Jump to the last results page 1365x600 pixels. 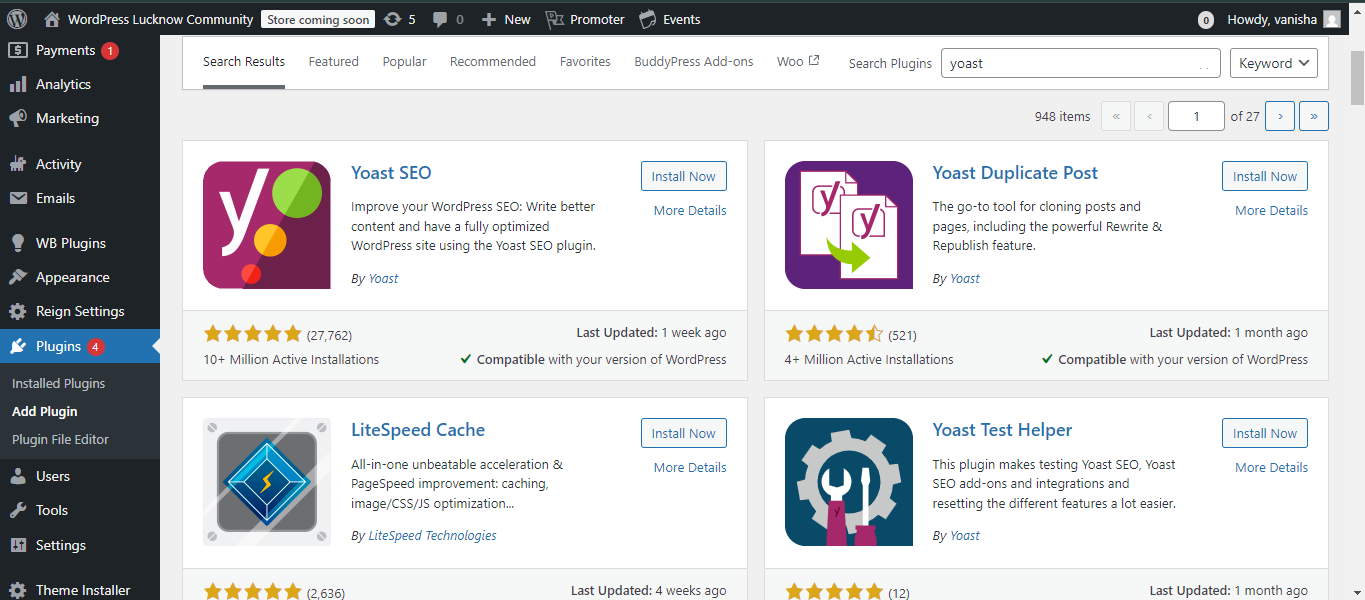point(1313,115)
